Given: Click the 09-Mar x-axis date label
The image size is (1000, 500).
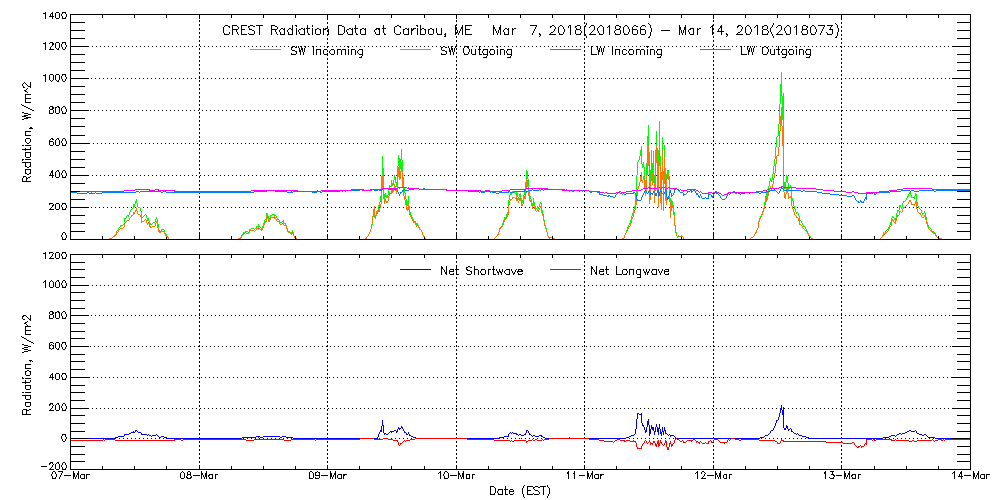Looking at the screenshot, I should (328, 477).
